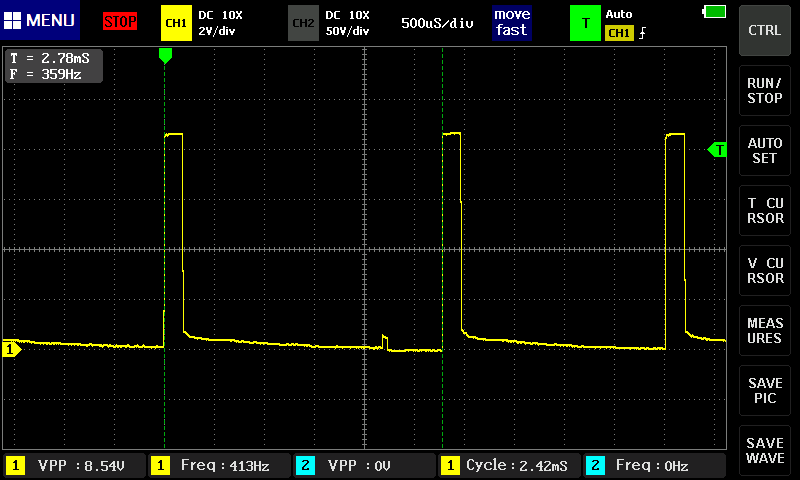Select Auto trigger mode label
The width and height of the screenshot is (800, 480).
619,14
